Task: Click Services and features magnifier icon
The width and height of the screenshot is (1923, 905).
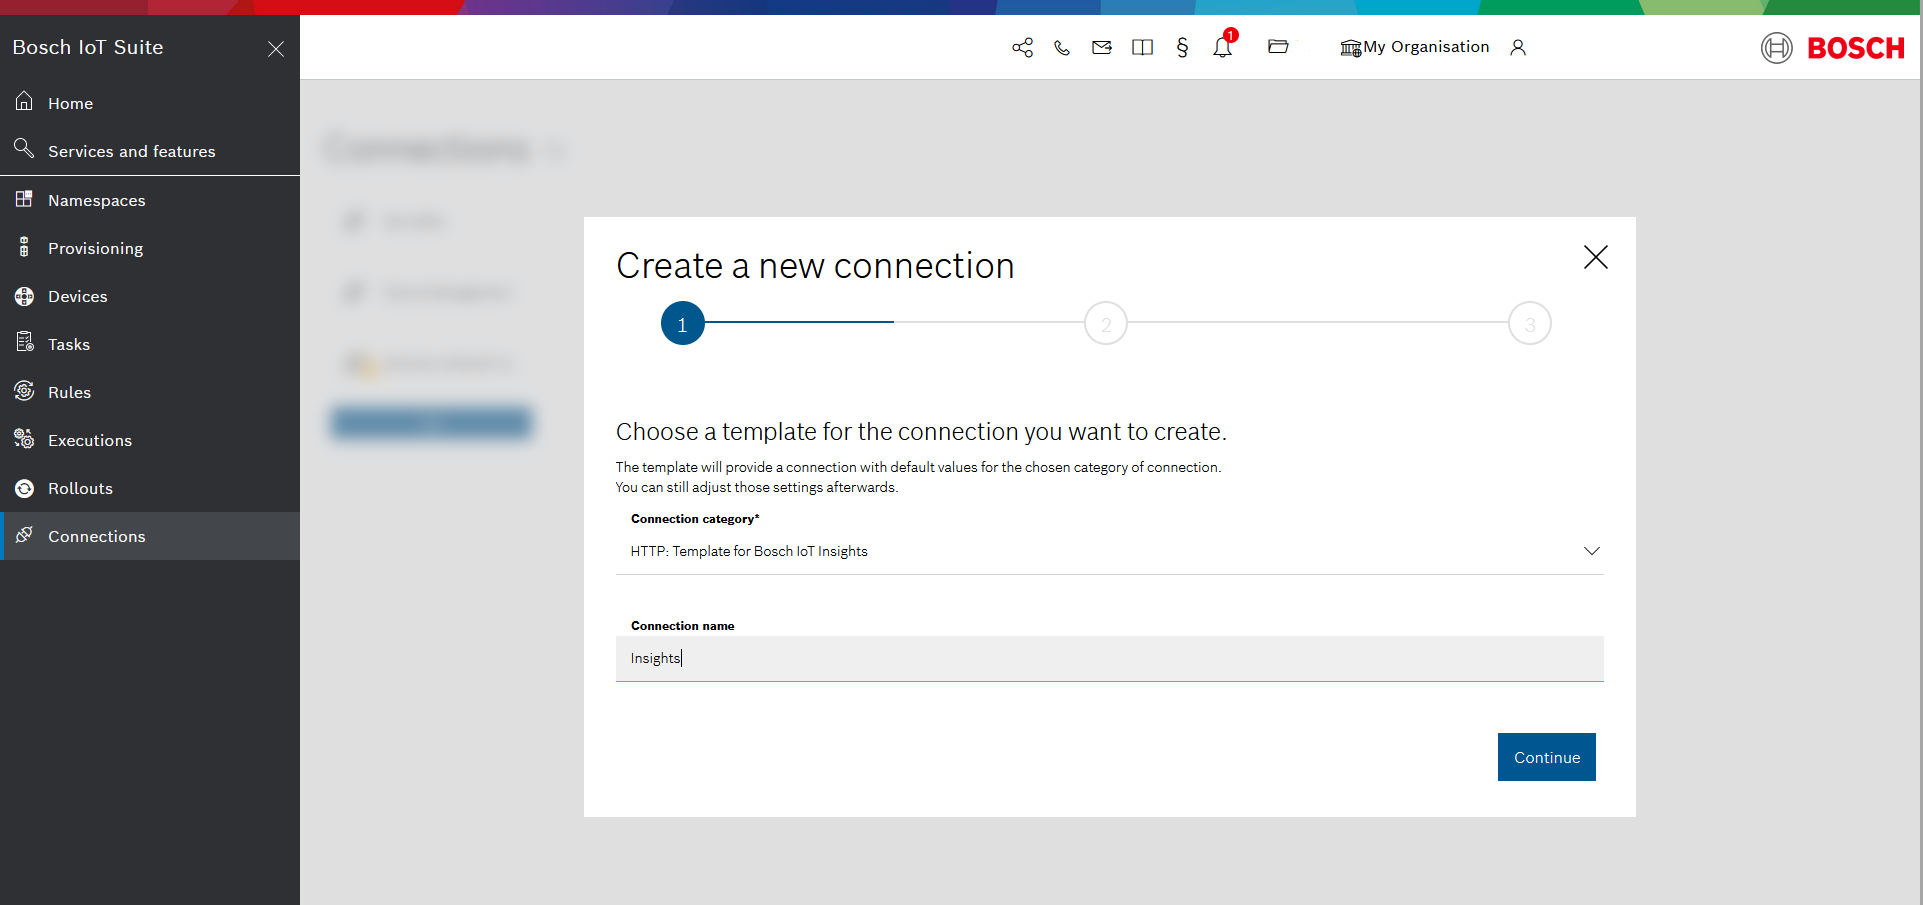Action: point(24,149)
